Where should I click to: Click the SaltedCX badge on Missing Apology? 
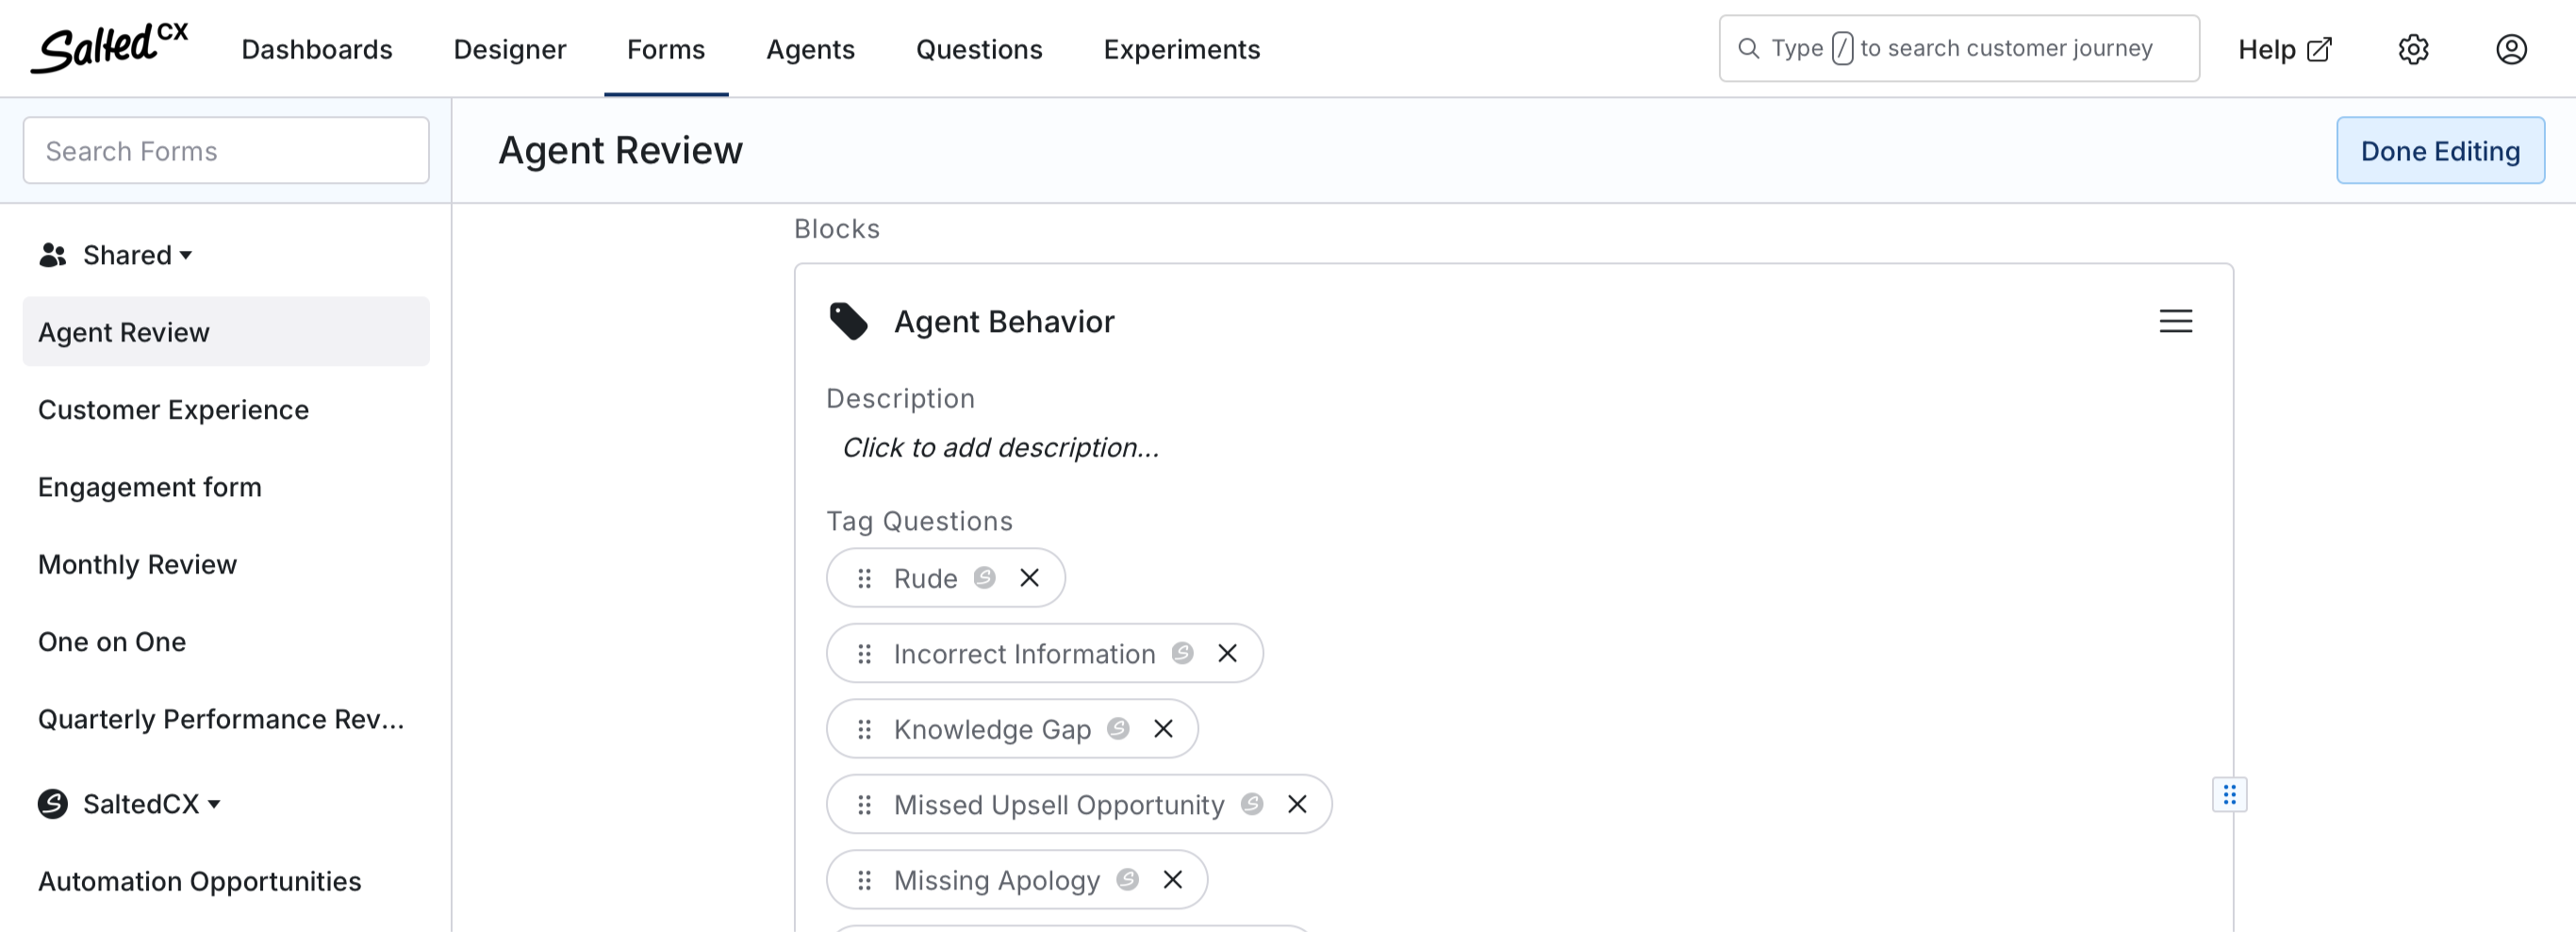tap(1127, 879)
